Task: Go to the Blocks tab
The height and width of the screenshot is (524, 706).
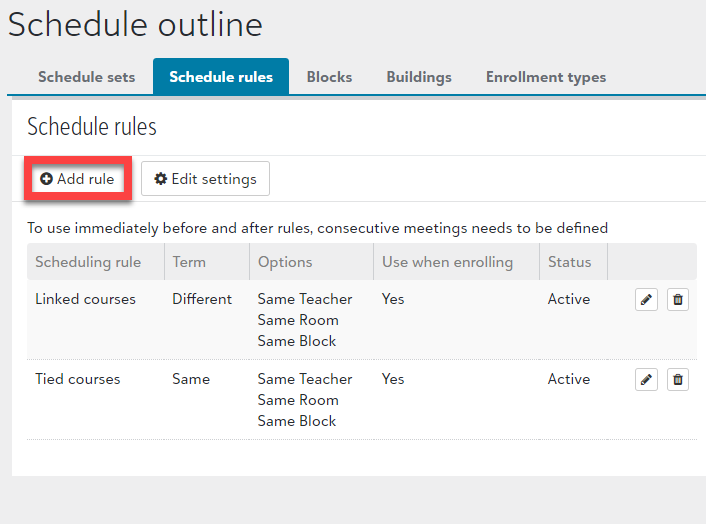Action: 329,77
